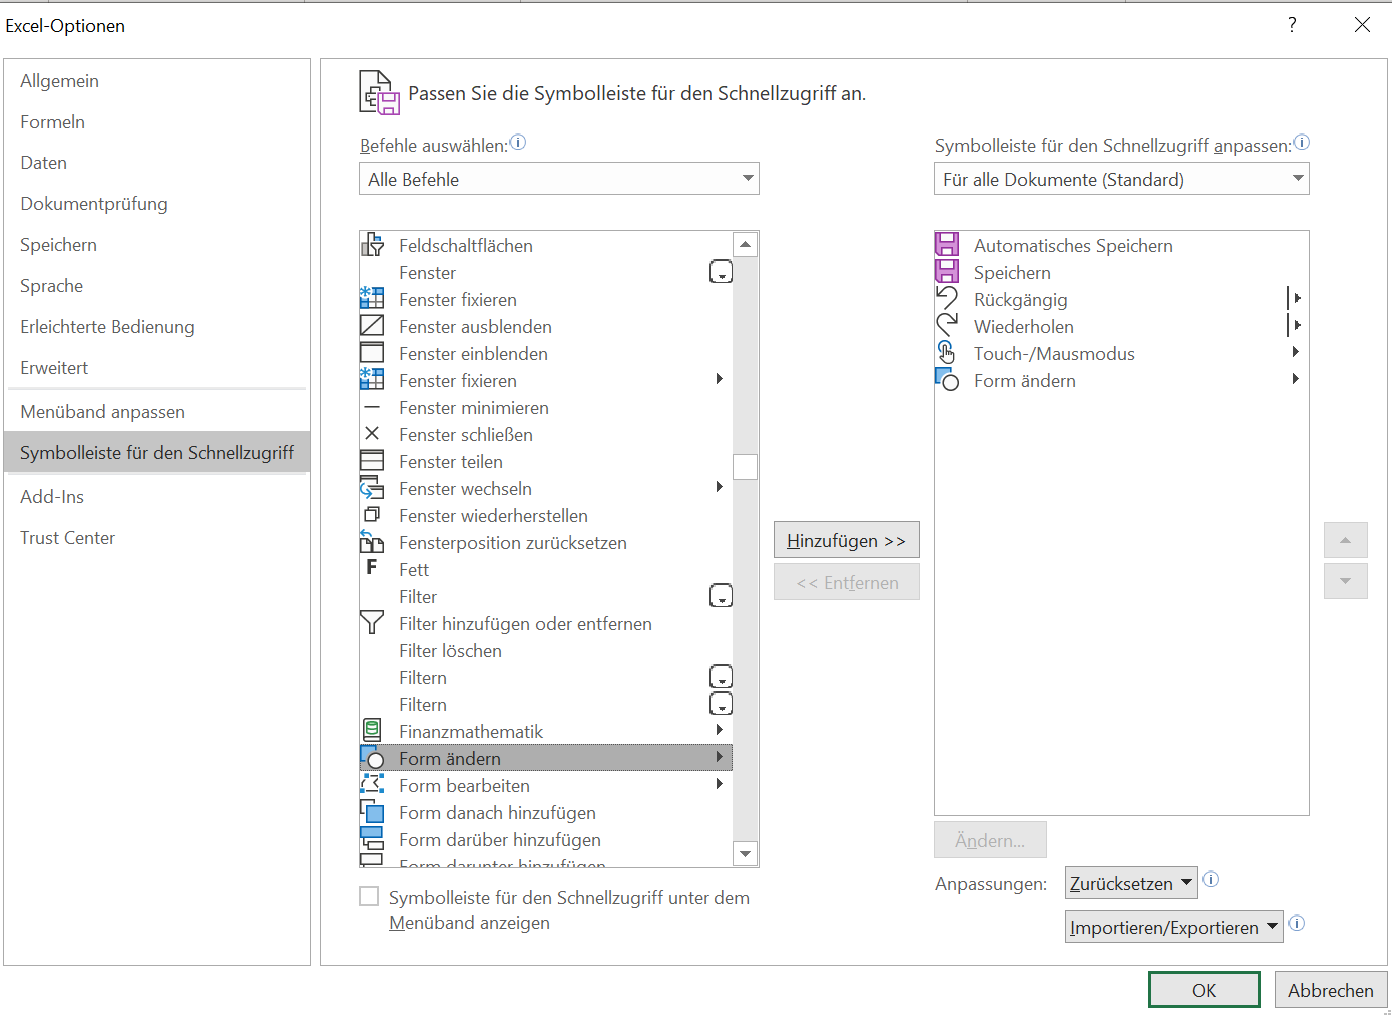
Task: Click the Fenster ausblenden icon
Action: tap(372, 326)
